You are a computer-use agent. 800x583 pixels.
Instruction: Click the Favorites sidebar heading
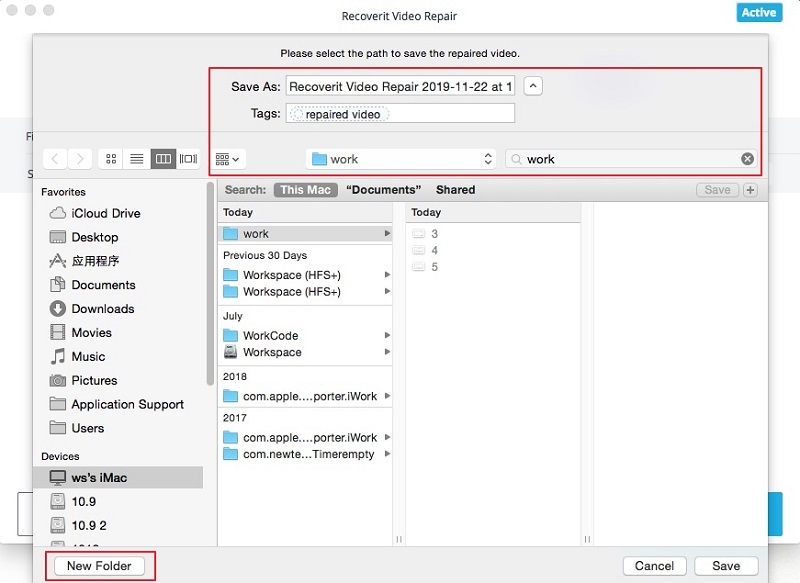point(63,192)
